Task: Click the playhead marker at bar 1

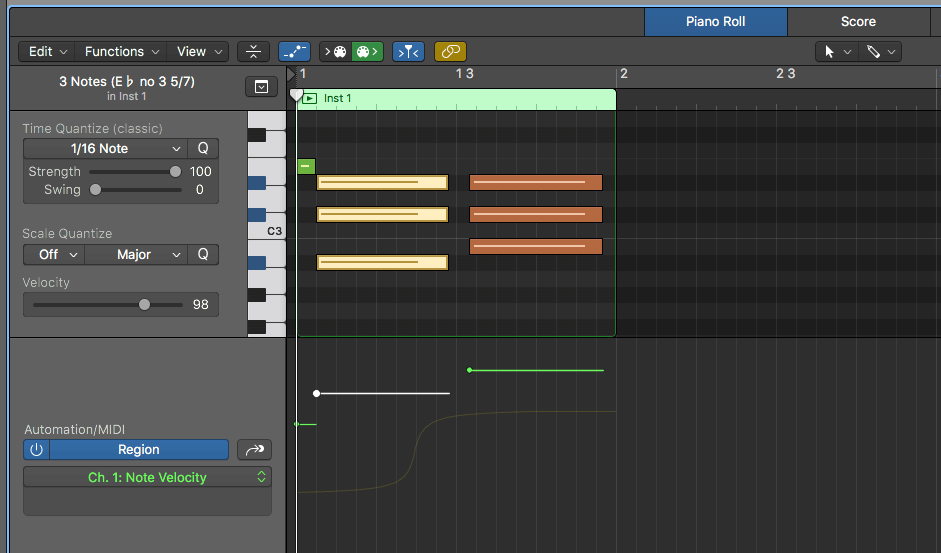Action: [295, 95]
